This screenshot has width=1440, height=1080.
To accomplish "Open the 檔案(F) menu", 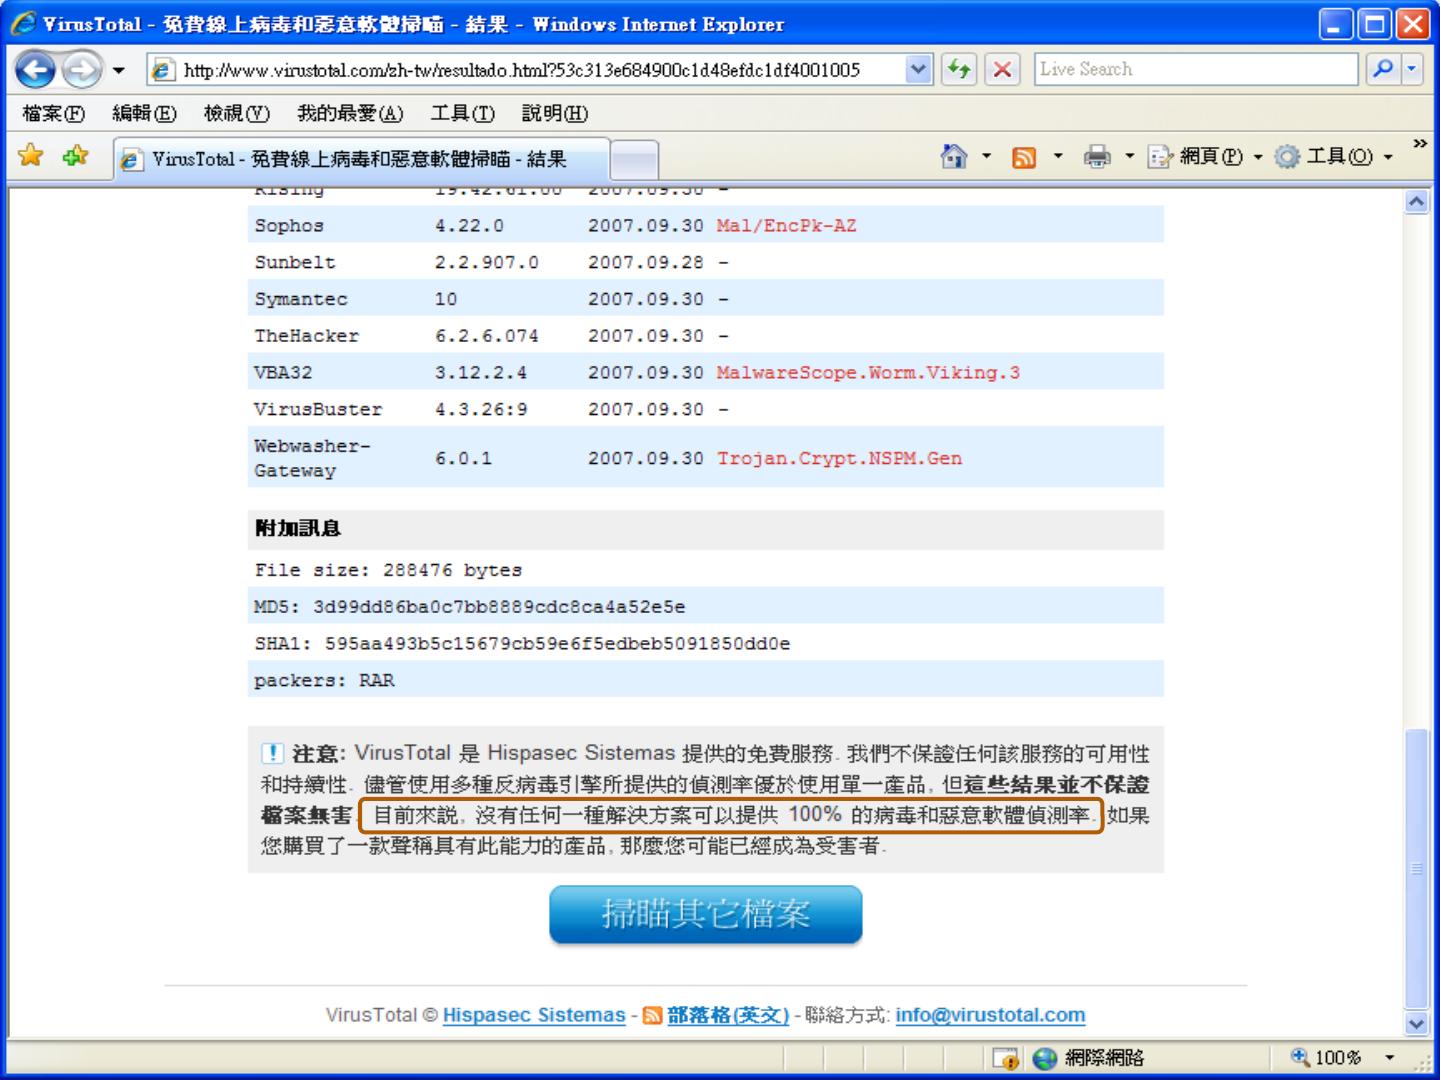I will 54,113.
